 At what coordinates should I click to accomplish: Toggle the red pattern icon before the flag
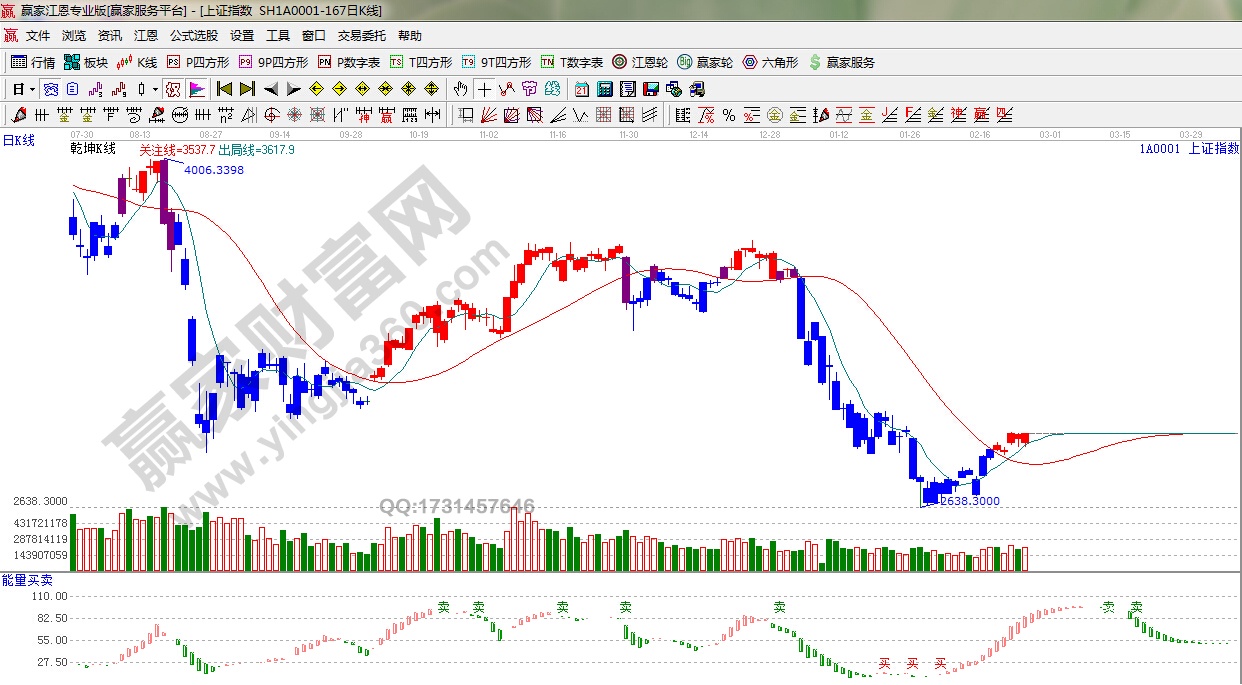[x=173, y=88]
